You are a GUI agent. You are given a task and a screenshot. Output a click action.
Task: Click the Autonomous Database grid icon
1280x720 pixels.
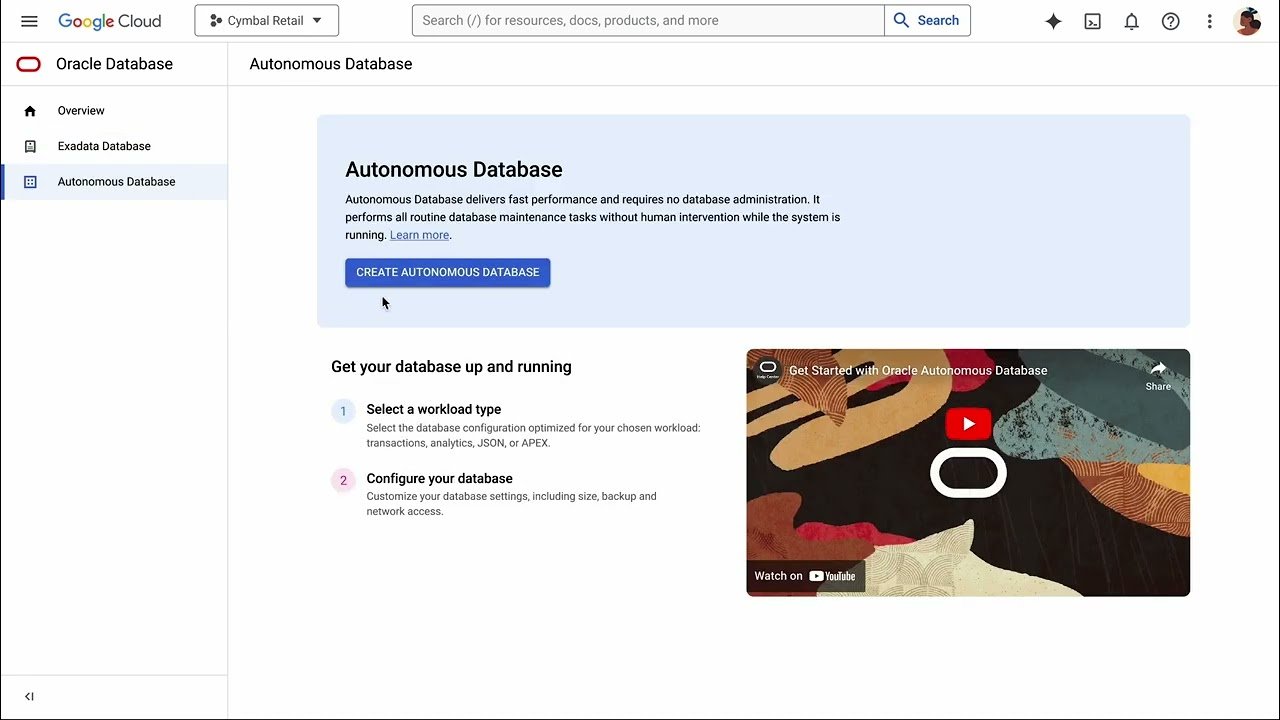pos(30,182)
